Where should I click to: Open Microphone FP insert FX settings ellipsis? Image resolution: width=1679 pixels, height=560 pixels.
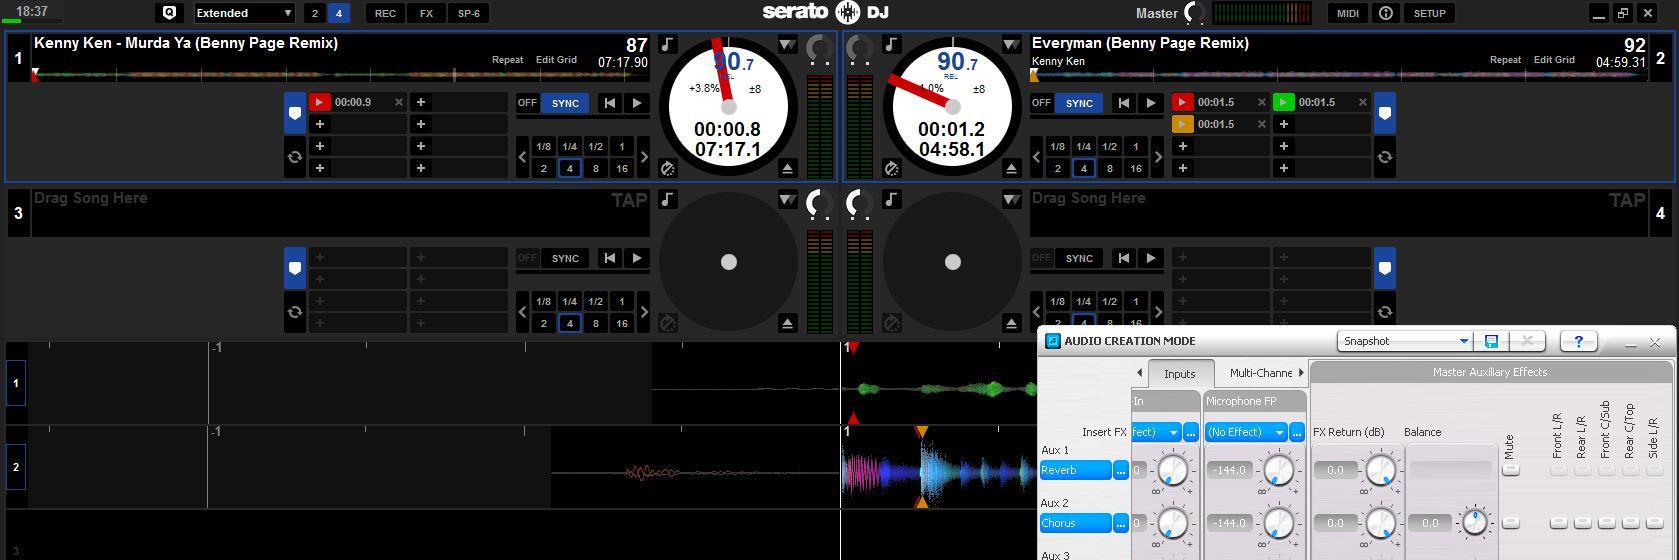pos(1297,432)
